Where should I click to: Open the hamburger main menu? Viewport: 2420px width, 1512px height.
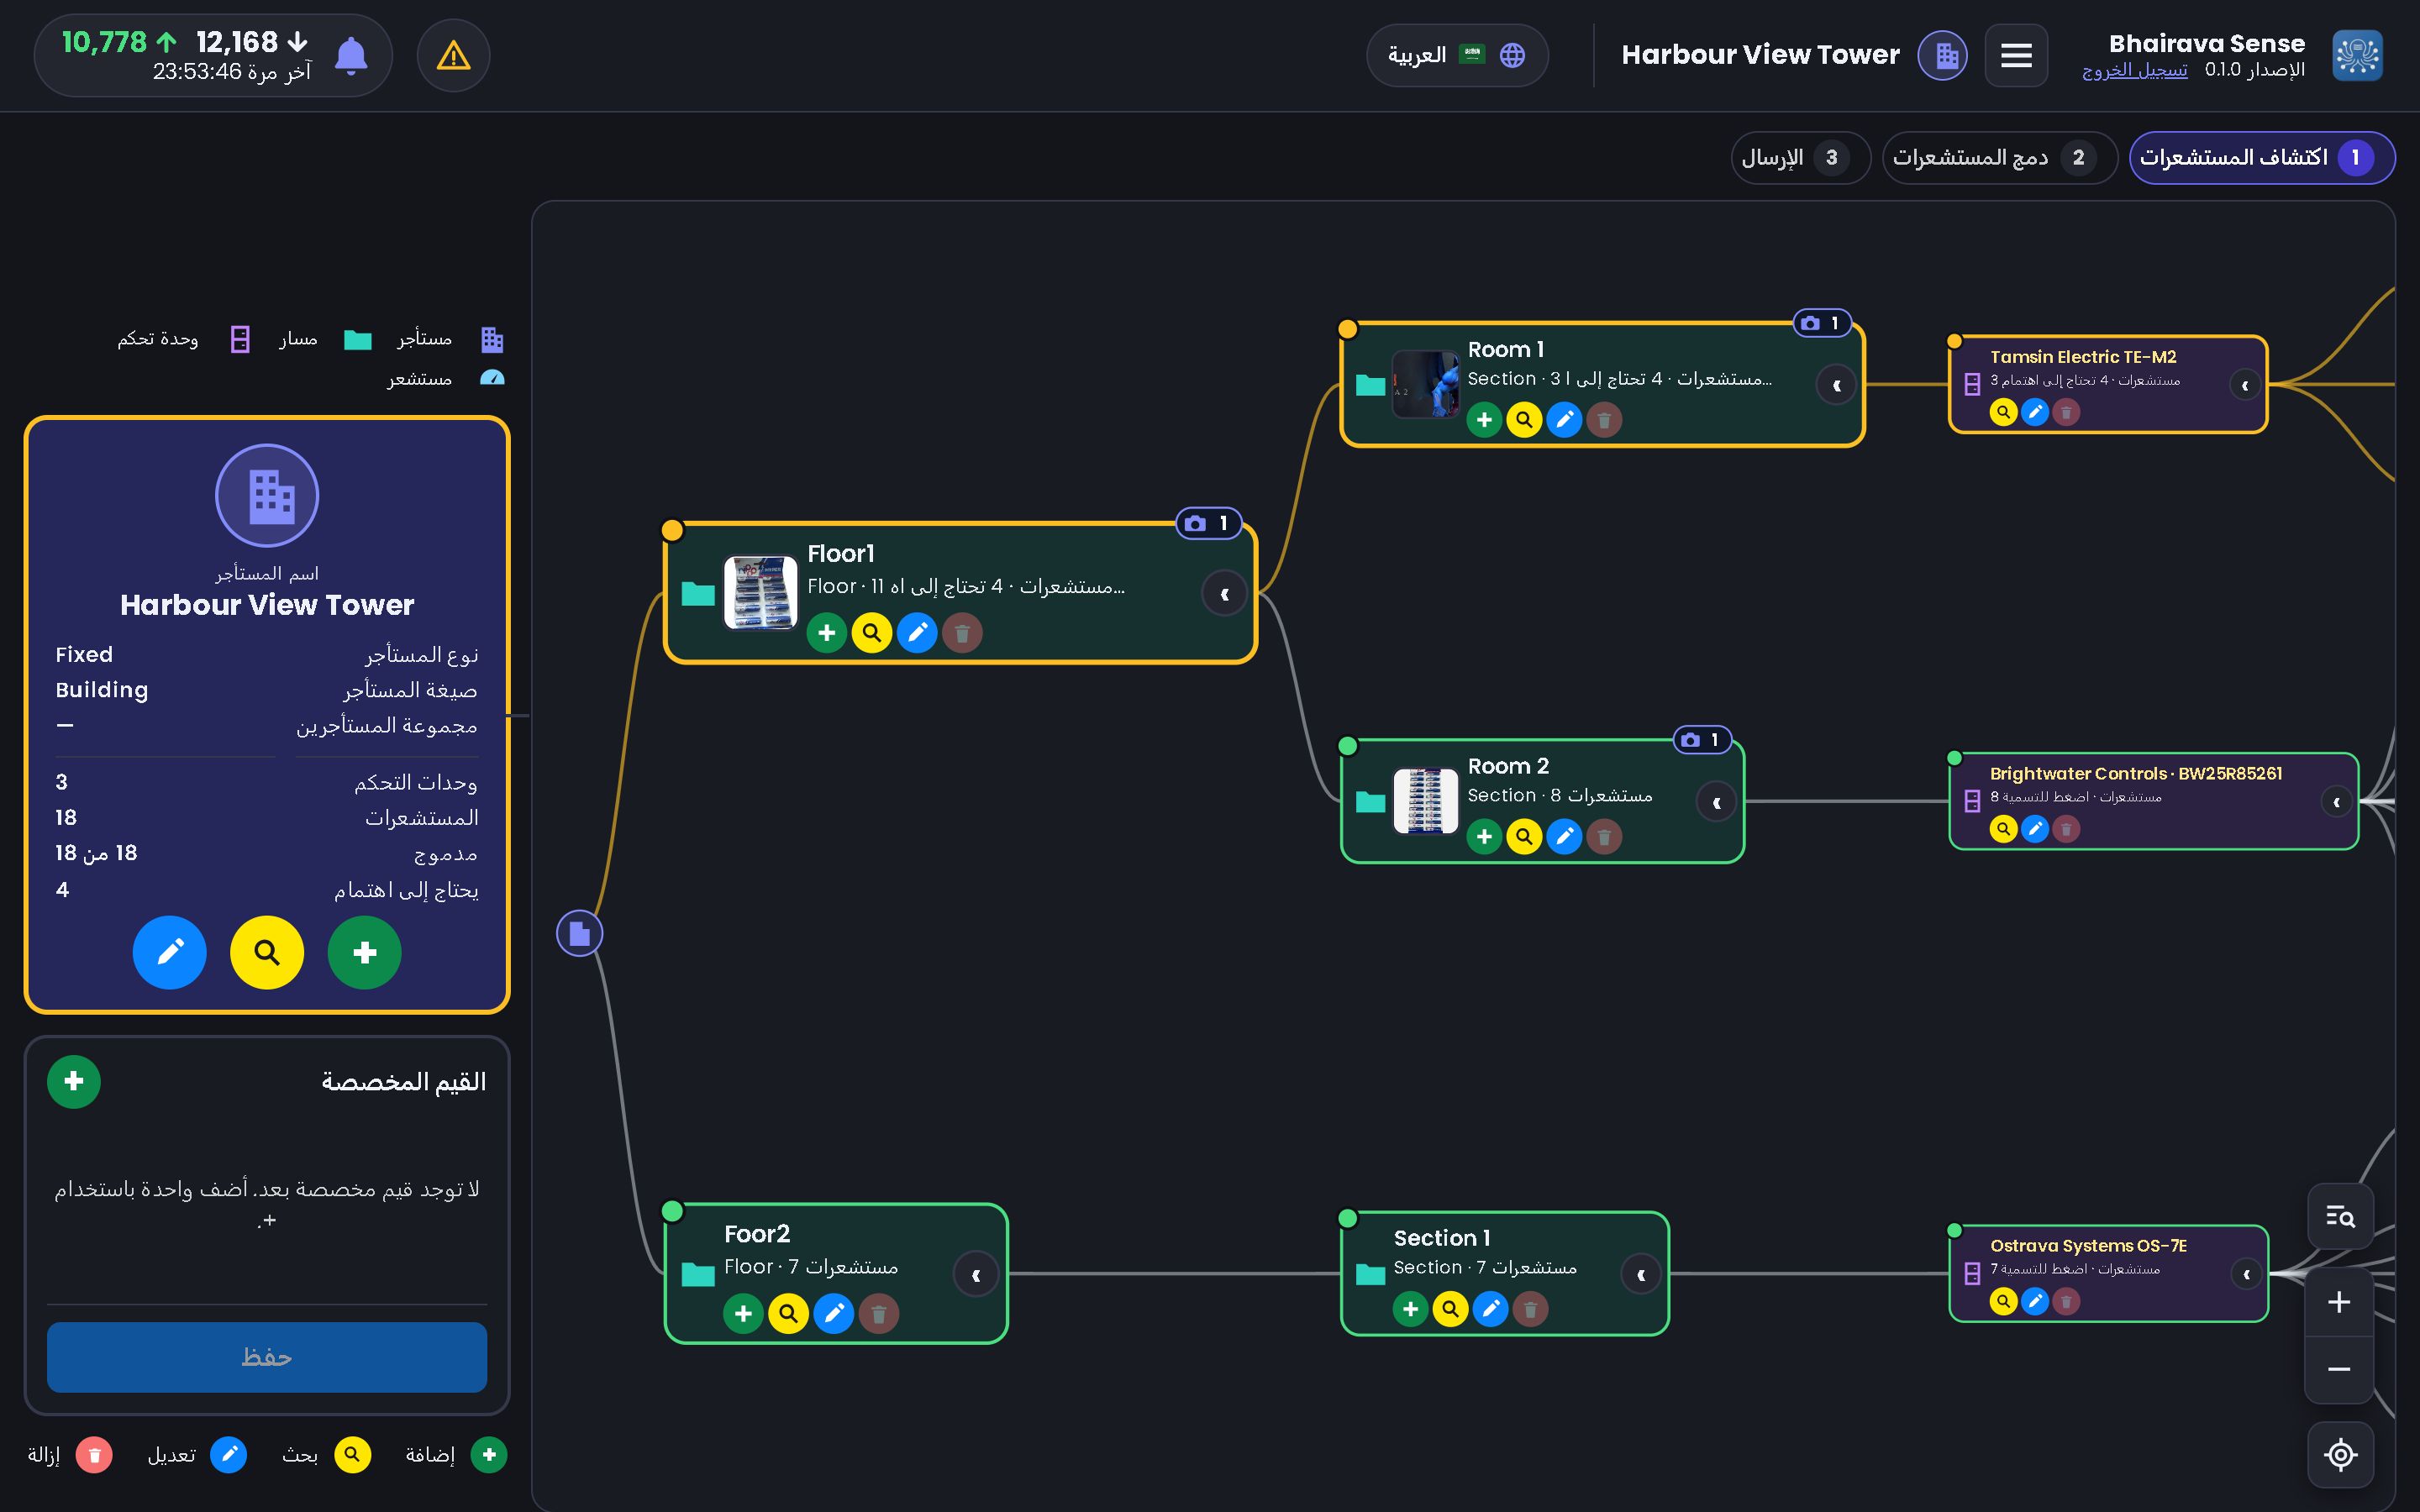click(x=2016, y=56)
